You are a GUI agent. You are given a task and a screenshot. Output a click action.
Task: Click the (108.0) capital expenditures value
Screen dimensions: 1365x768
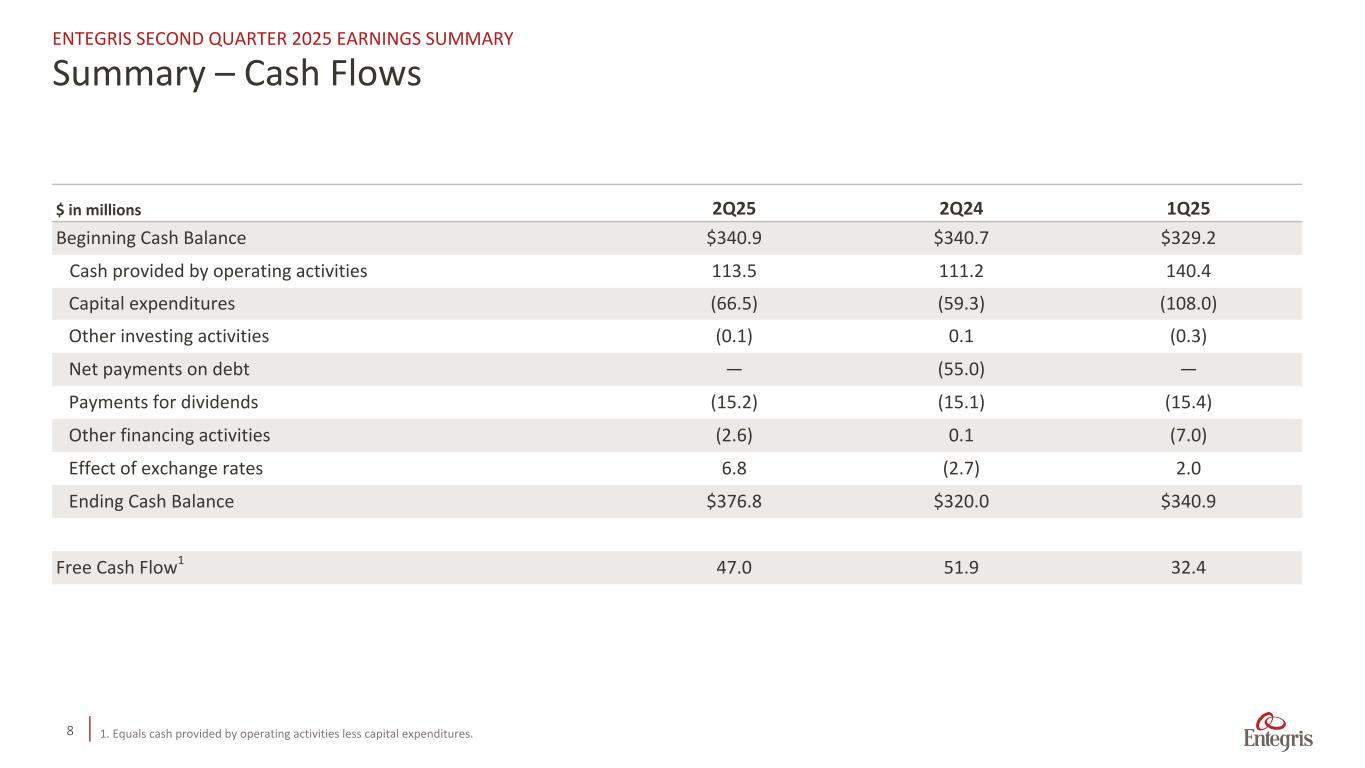(1188, 304)
